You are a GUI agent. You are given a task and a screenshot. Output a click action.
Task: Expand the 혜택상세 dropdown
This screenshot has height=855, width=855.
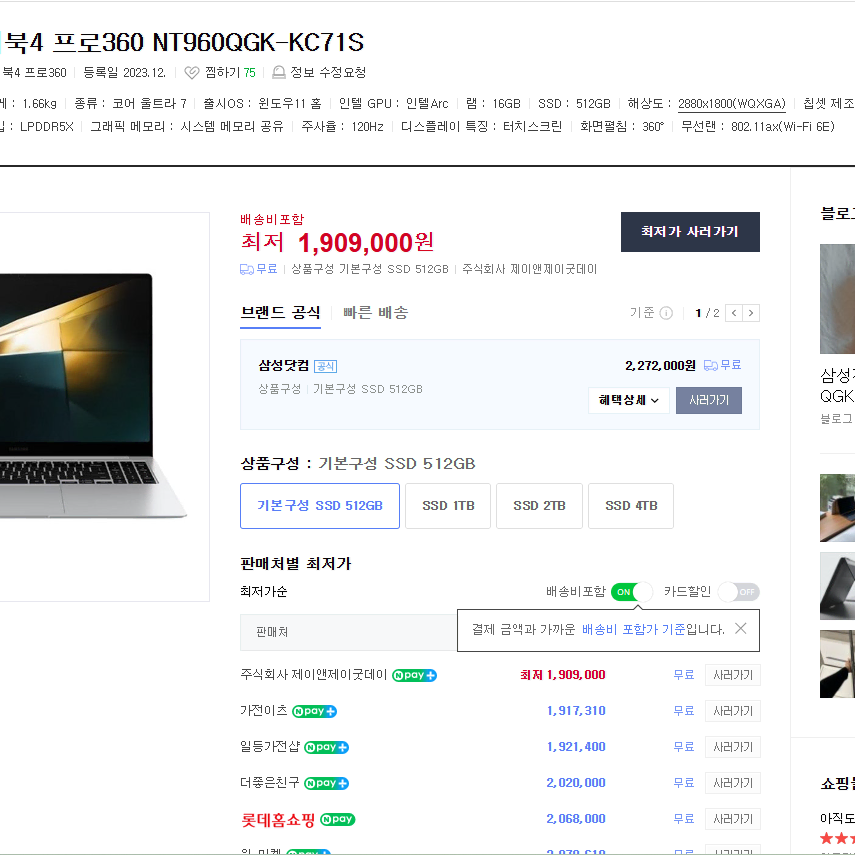[629, 400]
